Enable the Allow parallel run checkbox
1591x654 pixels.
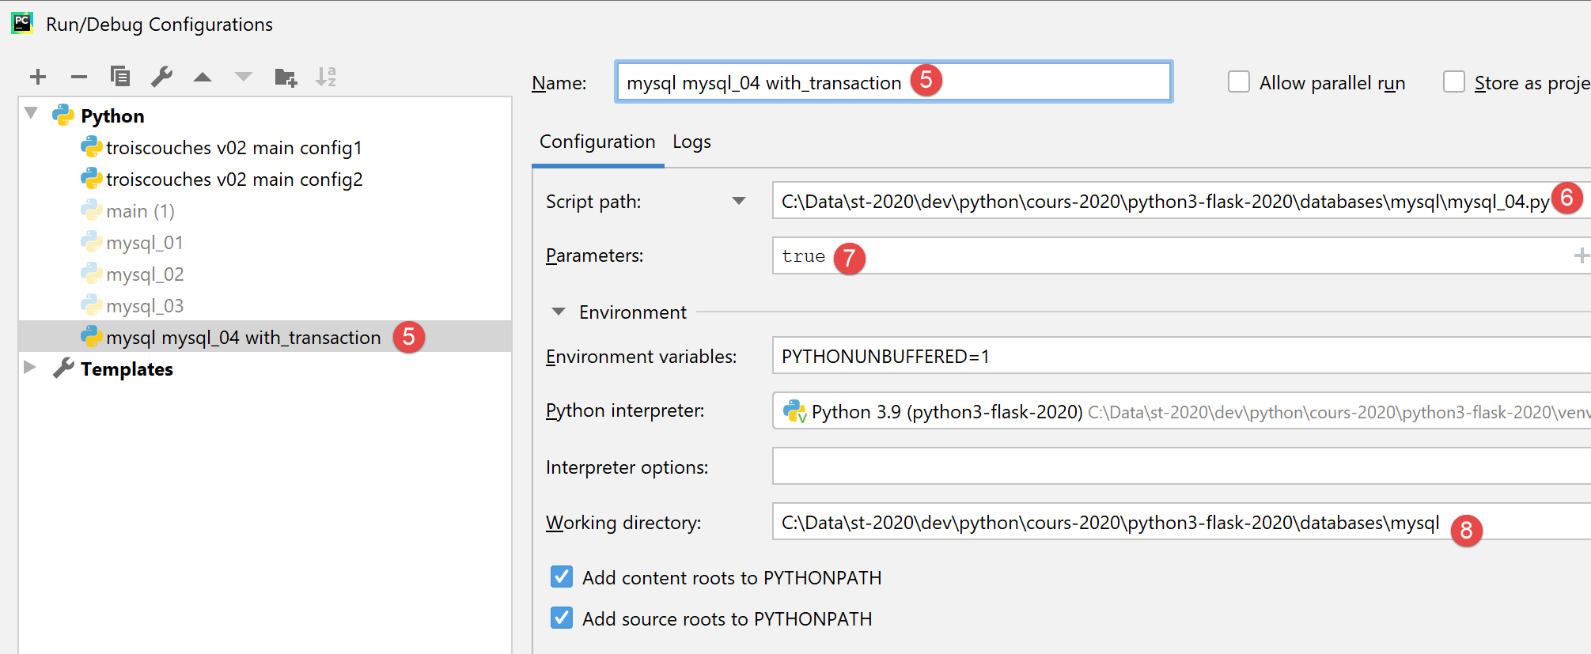(x=1239, y=82)
